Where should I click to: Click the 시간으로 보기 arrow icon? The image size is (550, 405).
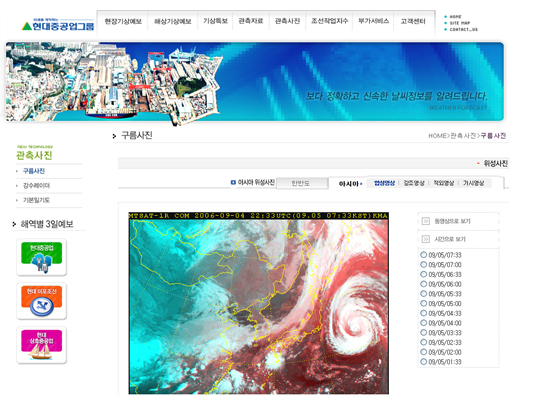point(425,239)
